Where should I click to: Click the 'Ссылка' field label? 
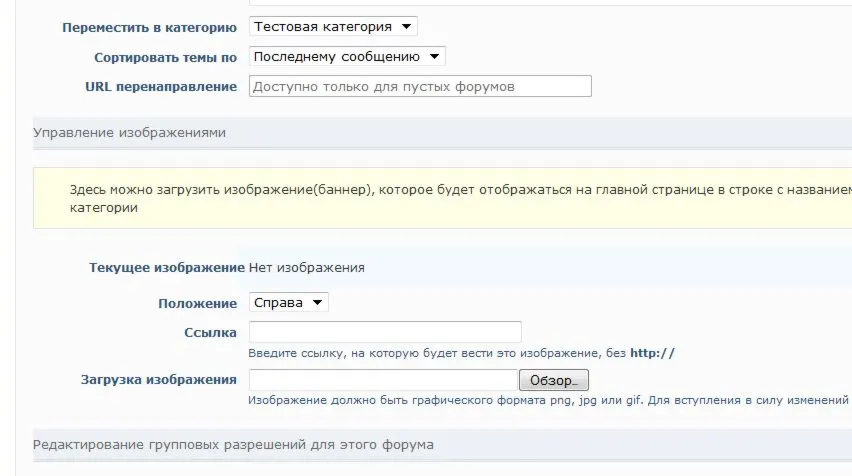tap(210, 333)
